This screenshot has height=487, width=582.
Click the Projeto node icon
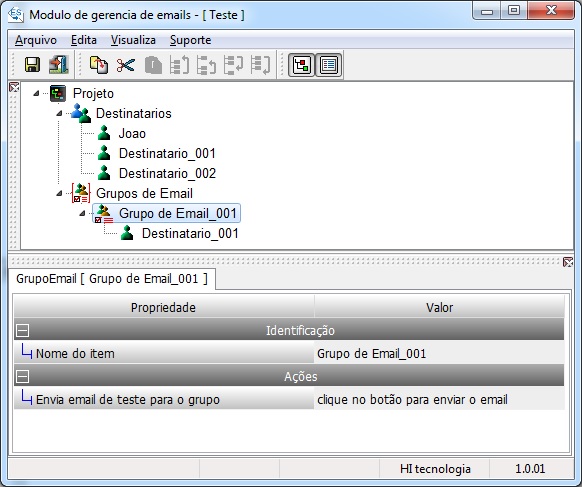click(58, 94)
